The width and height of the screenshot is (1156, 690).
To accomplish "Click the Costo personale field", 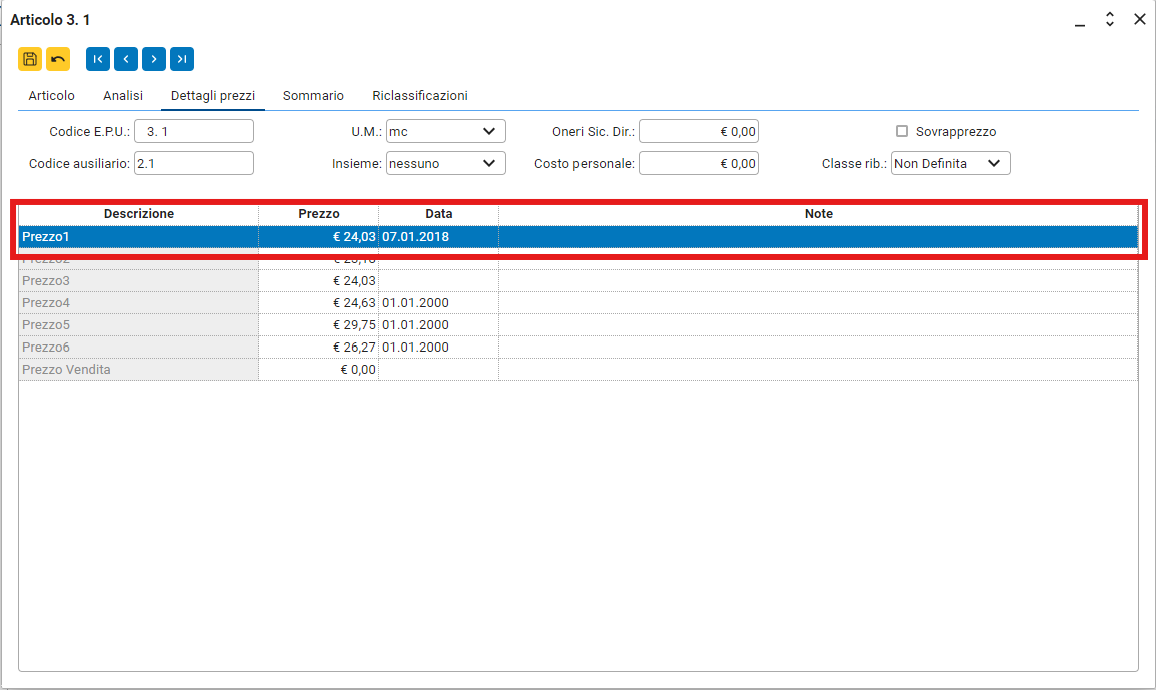I will coord(698,163).
